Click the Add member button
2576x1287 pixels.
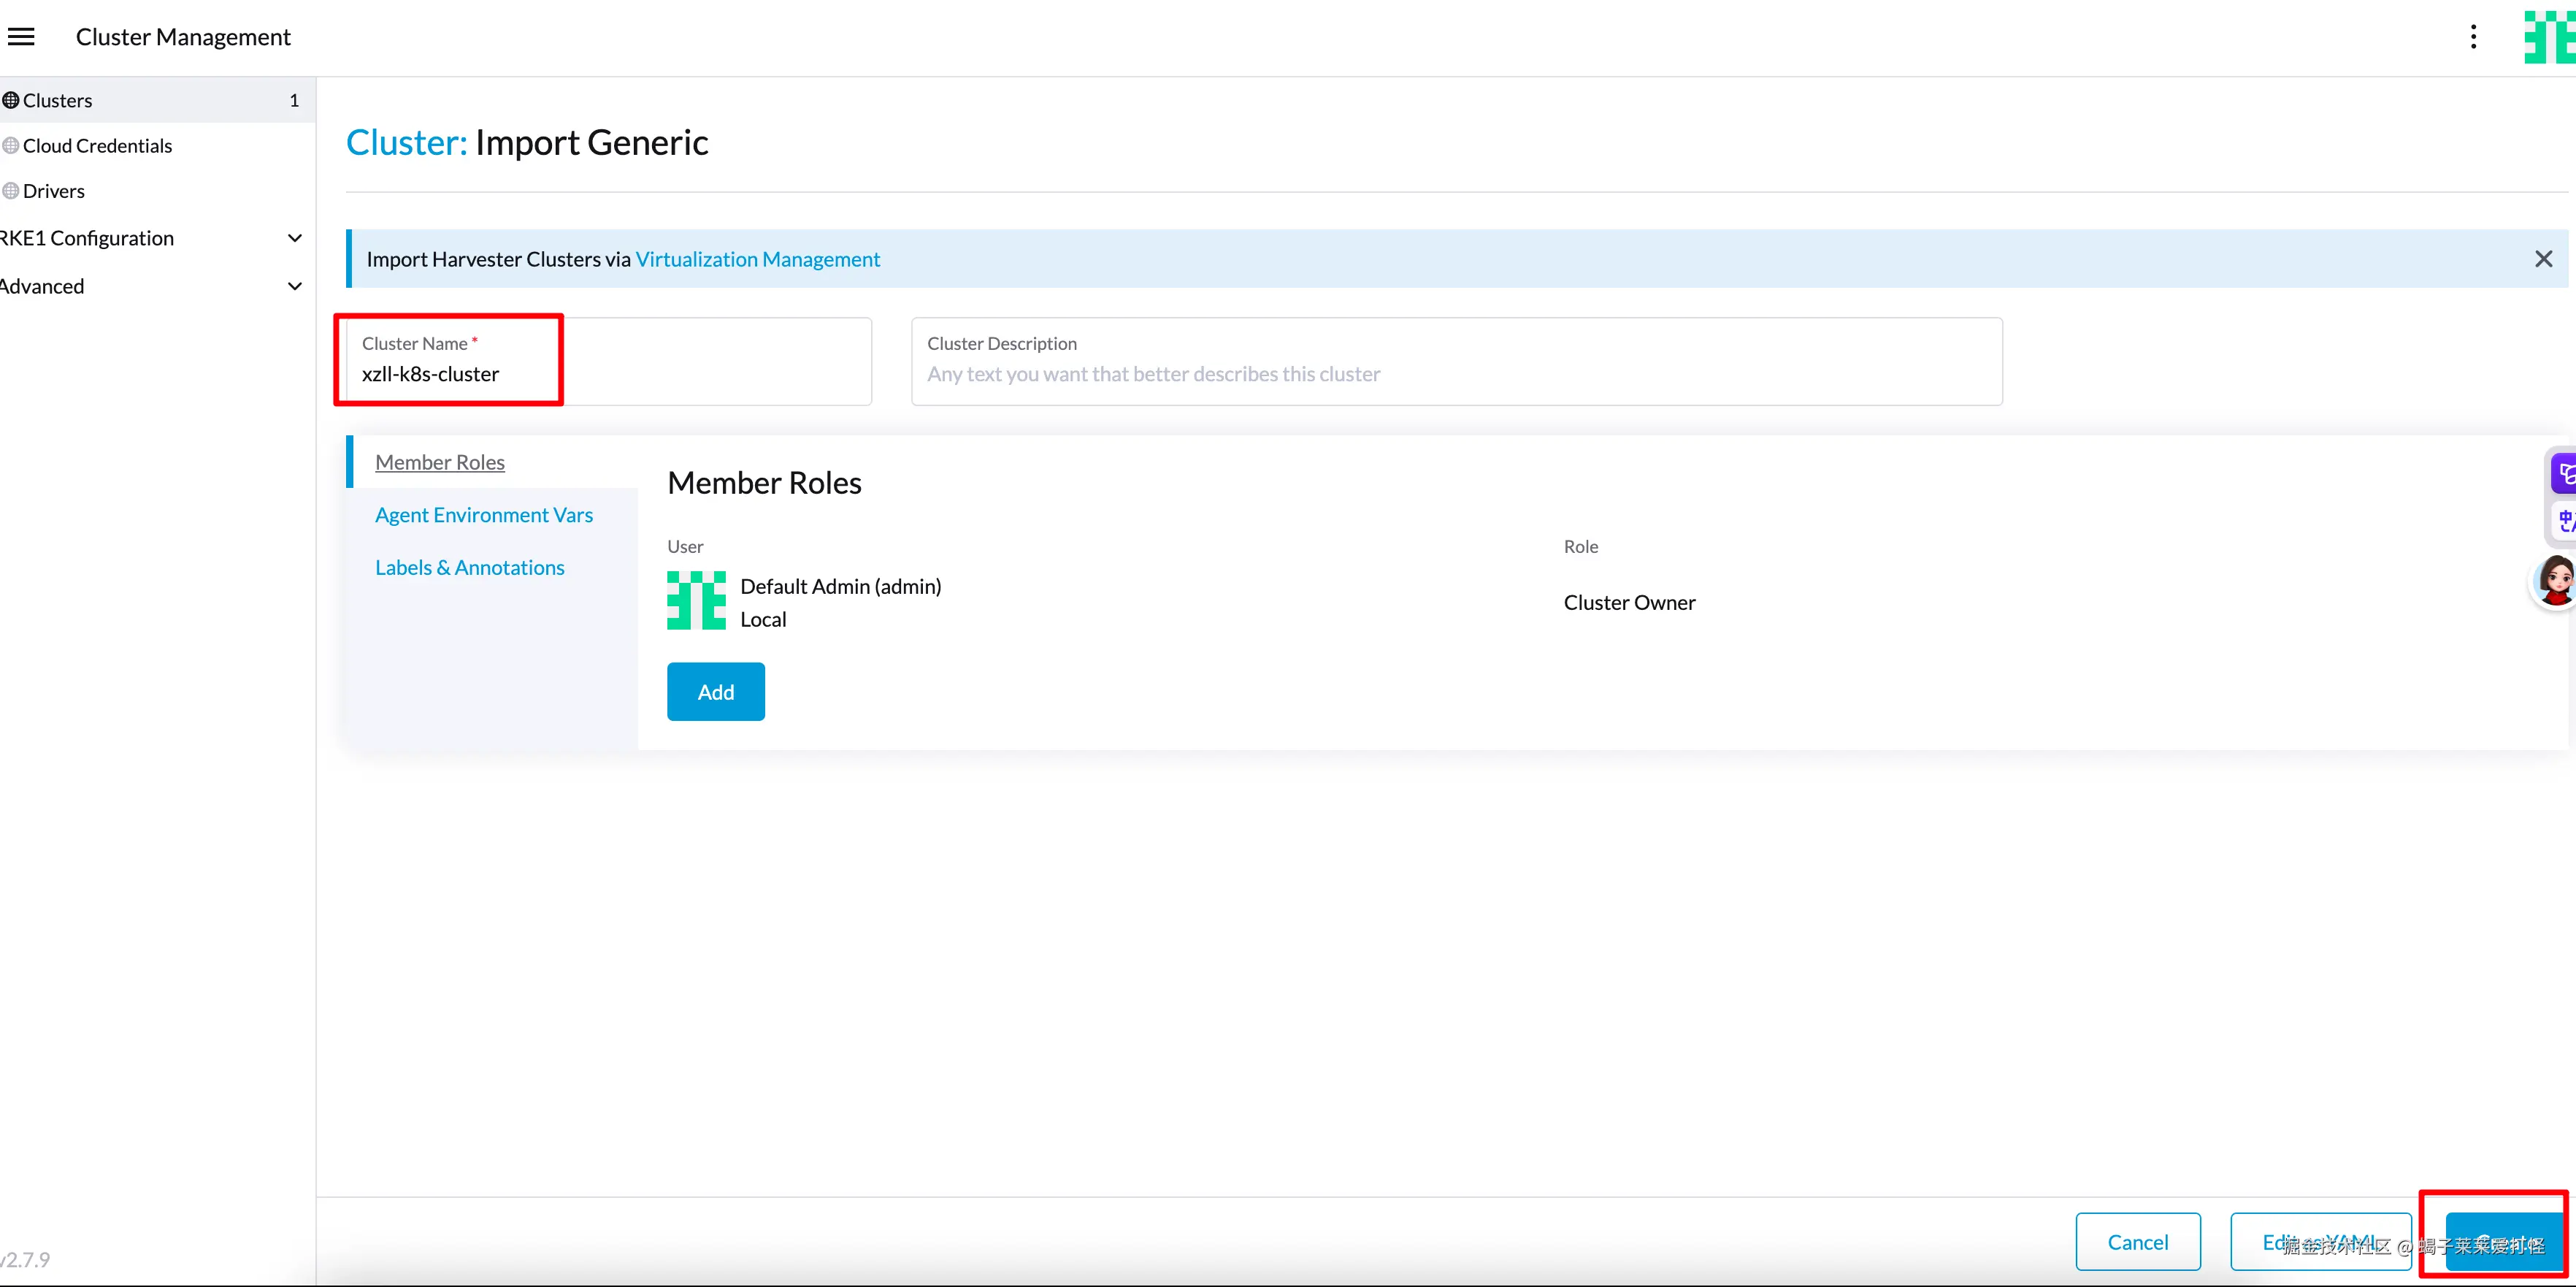tap(715, 691)
